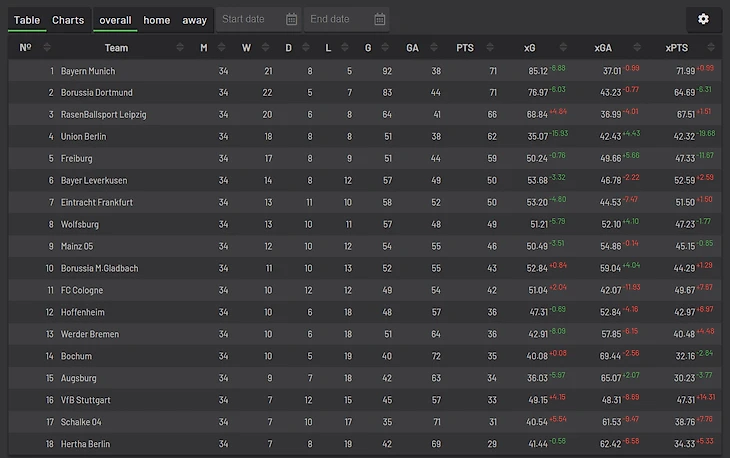Screen dimensions: 730x458
Task: Sort table by PTS column header
Action: [x=465, y=47]
